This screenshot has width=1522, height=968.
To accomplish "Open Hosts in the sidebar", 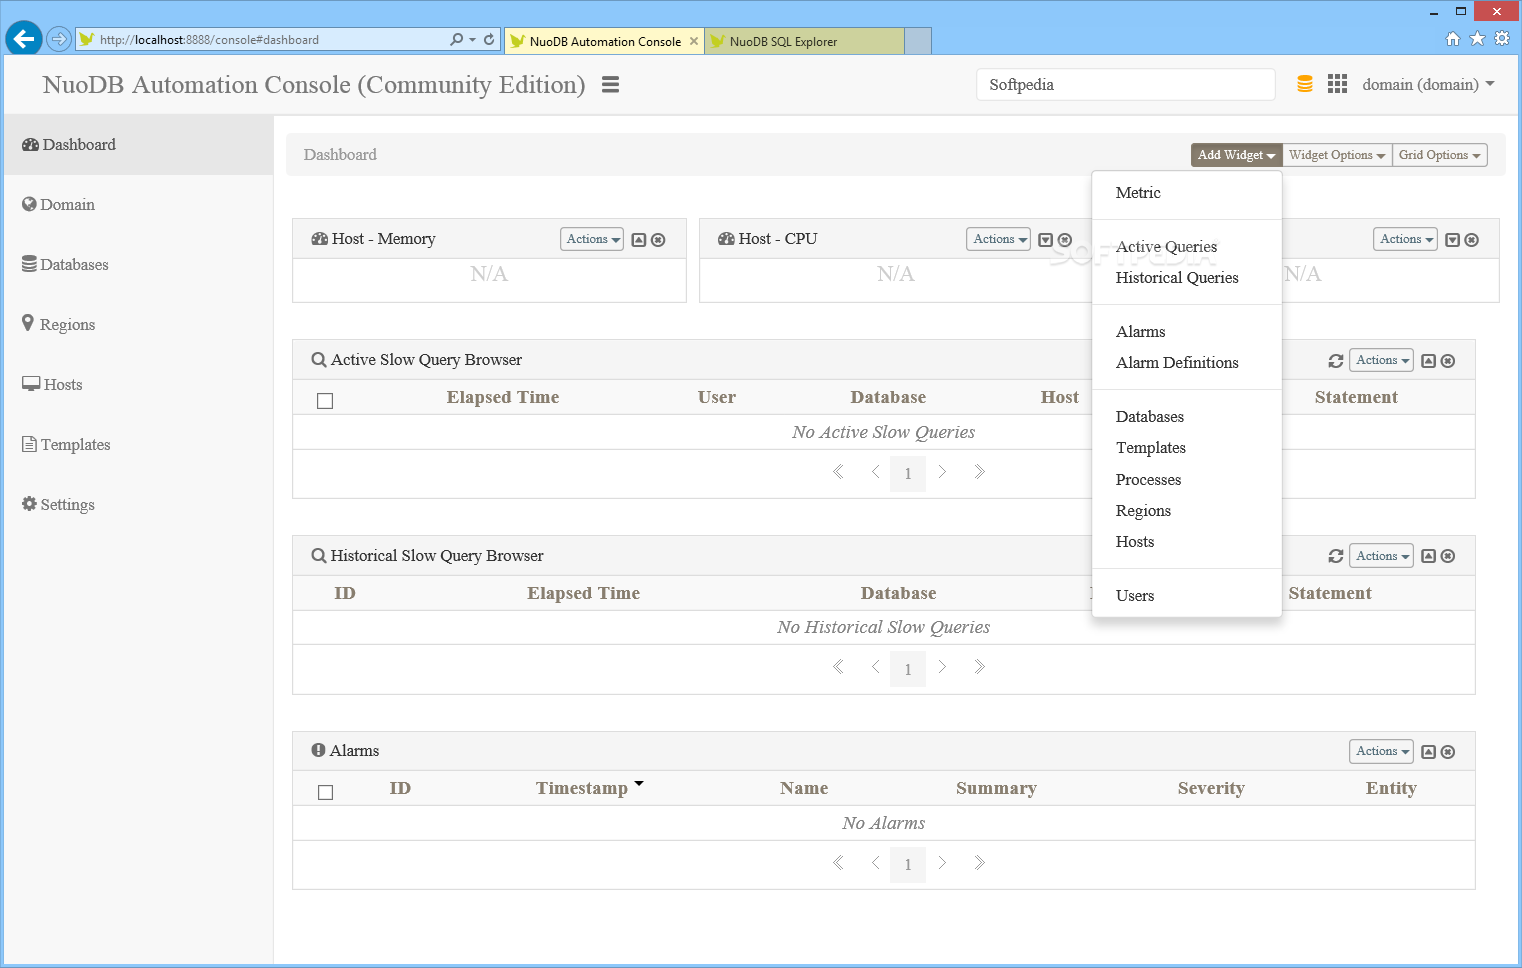I will coord(138,385).
